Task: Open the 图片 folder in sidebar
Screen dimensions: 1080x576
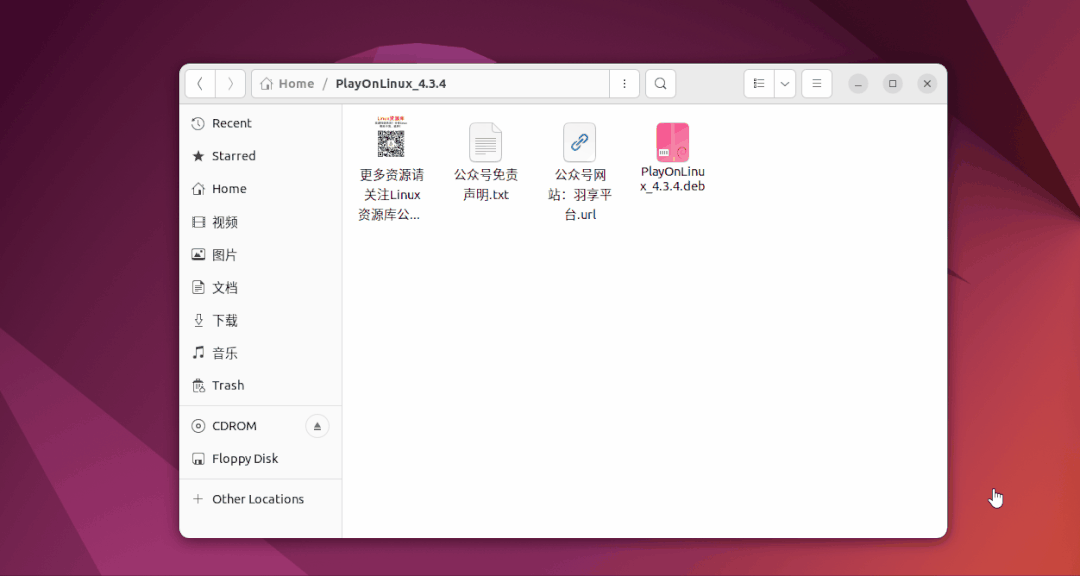Action: click(260, 255)
